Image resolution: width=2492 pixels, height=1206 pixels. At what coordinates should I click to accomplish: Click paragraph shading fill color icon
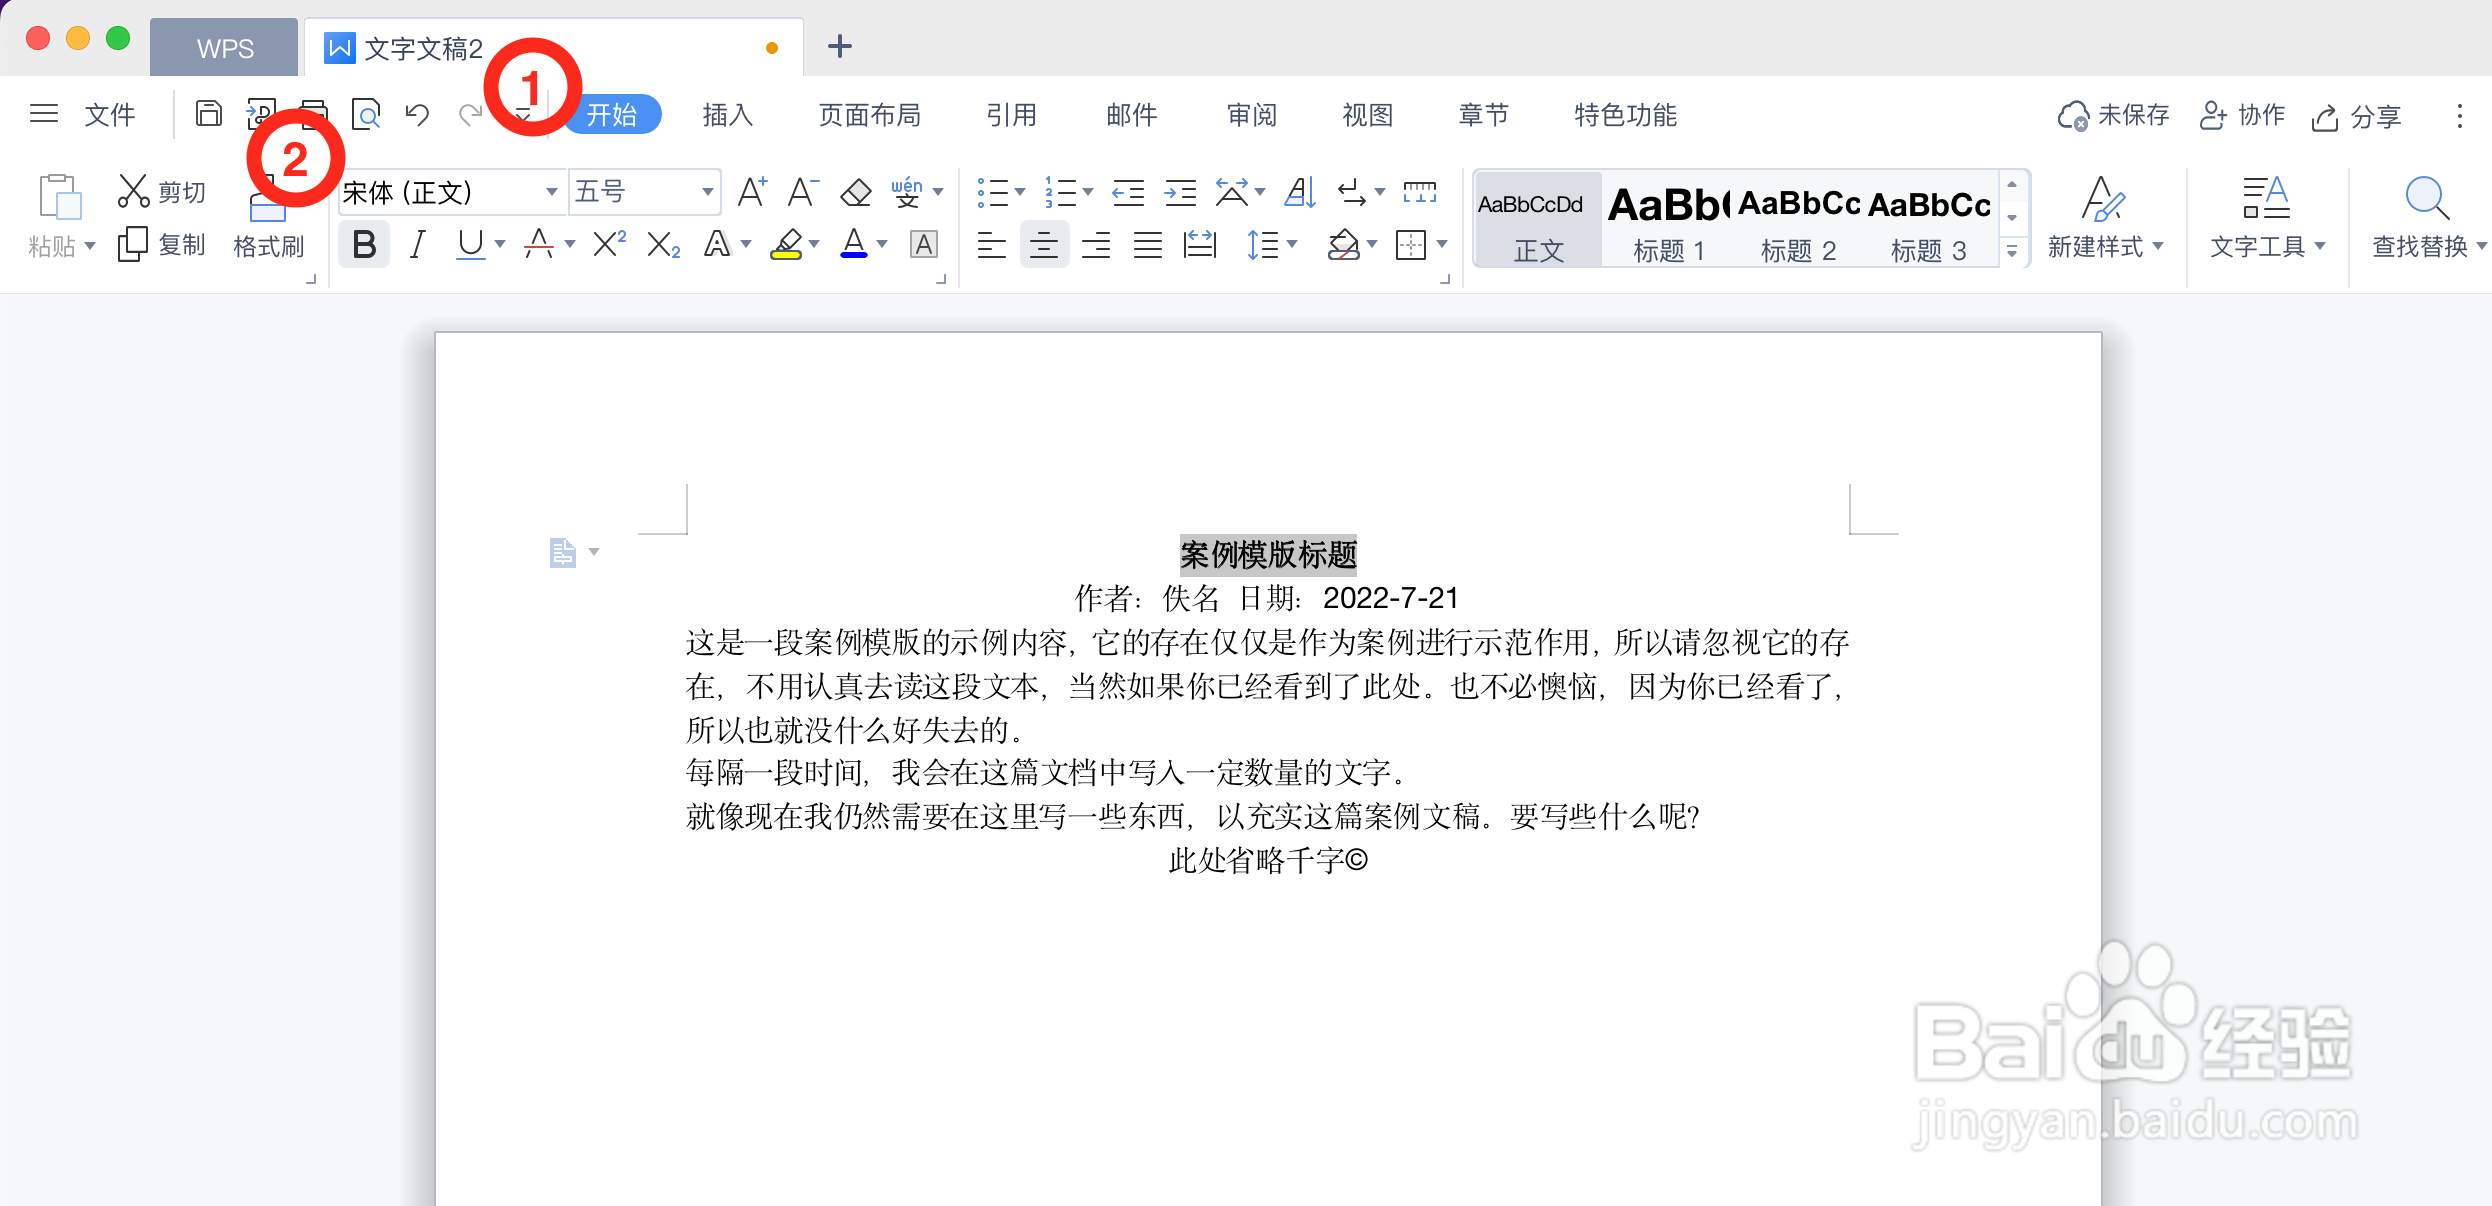click(x=1343, y=244)
